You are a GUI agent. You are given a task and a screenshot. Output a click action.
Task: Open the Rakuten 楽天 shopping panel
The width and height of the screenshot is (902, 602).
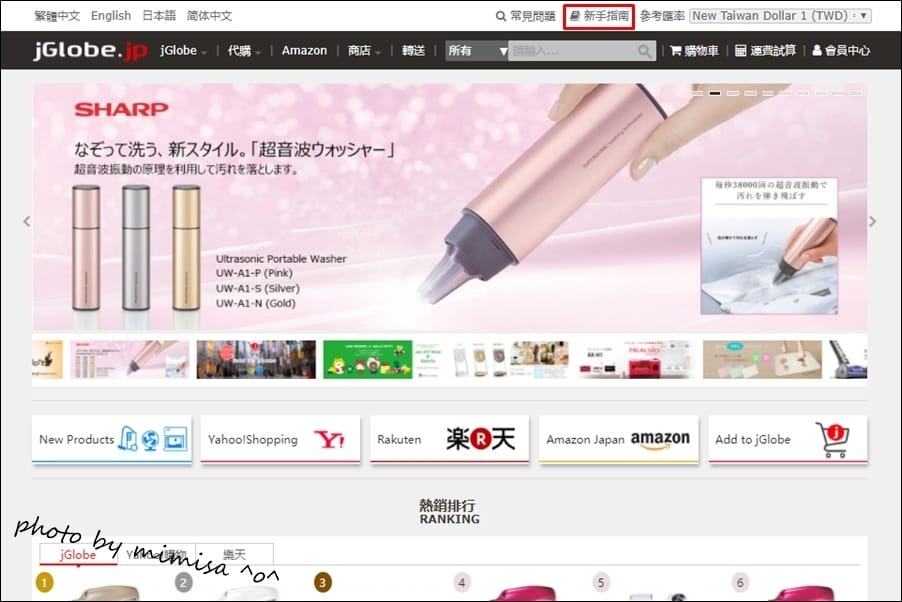pos(449,439)
